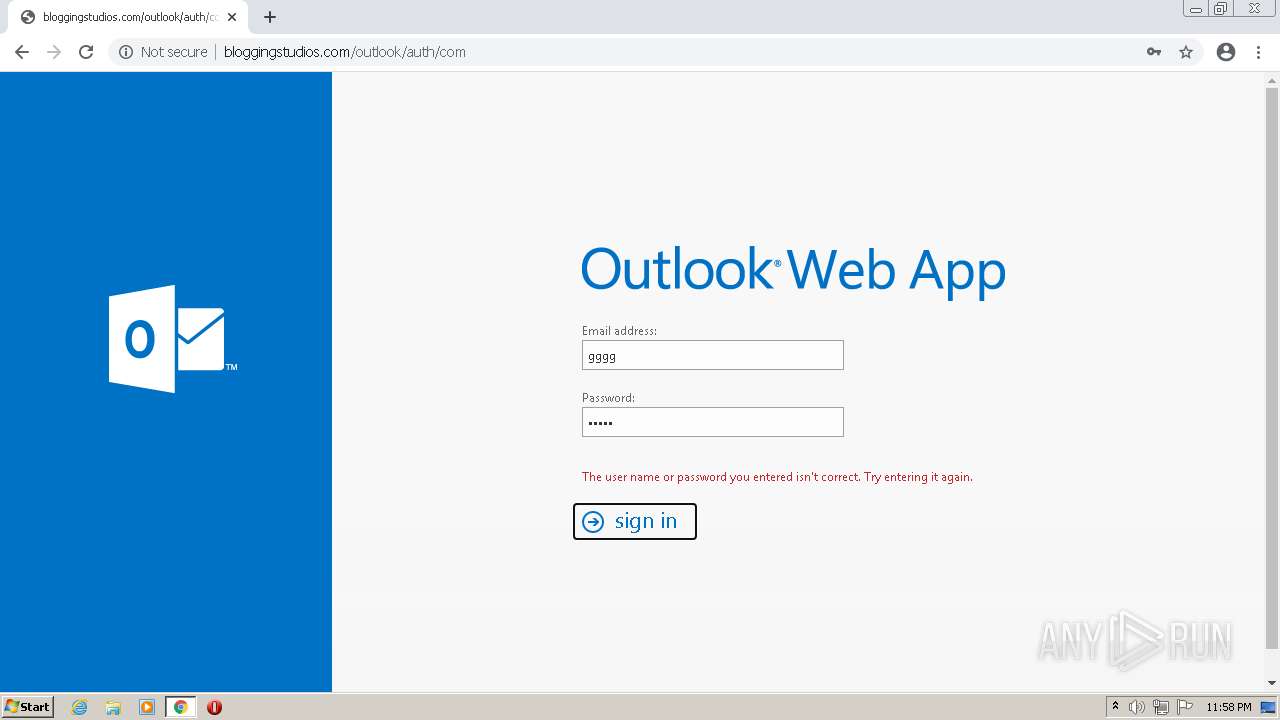Click the Outlook logo on blue panel
This screenshot has height=720, width=1280.
(172, 339)
